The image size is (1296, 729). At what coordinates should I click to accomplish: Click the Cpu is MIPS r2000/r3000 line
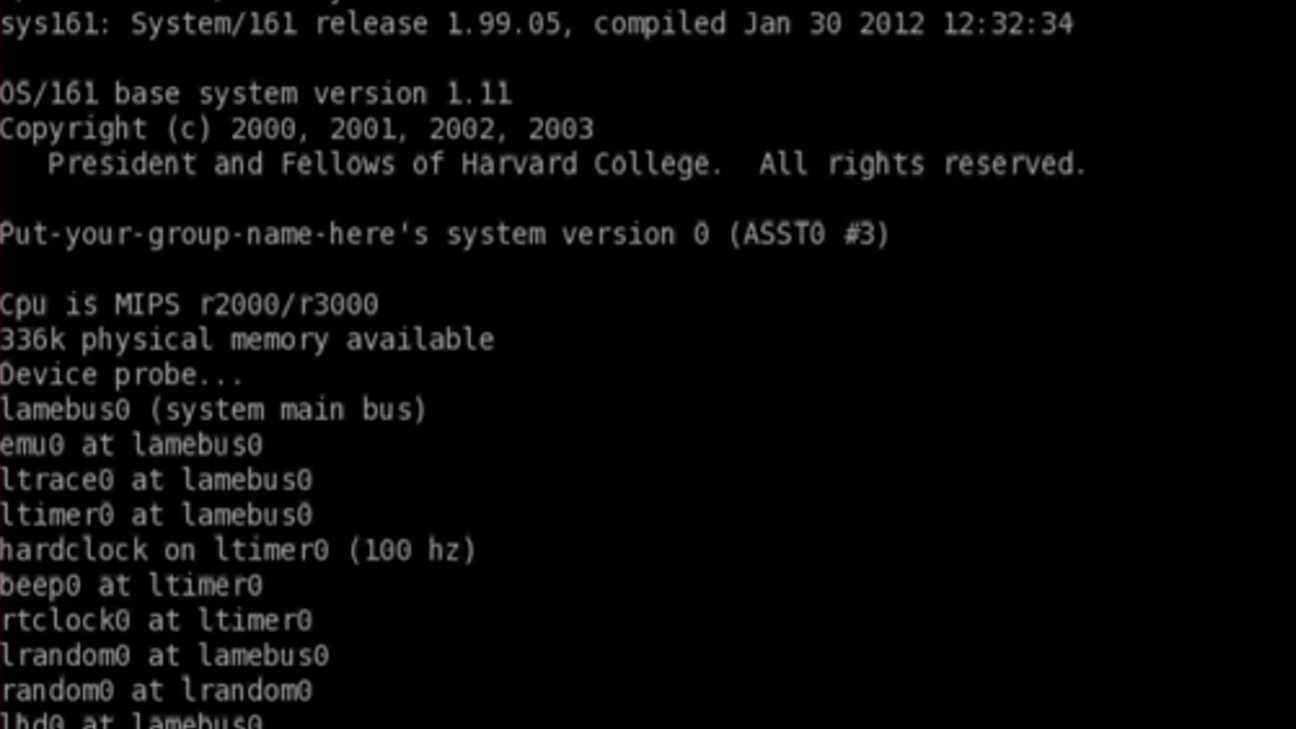[x=189, y=304]
